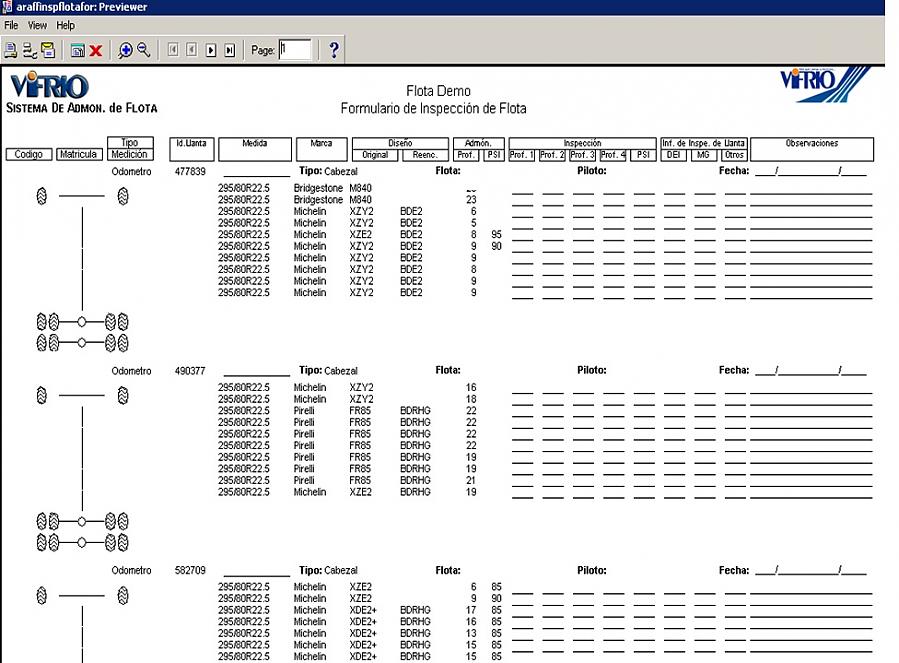Open the File menu
The image size is (899, 663).
pyautogui.click(x=11, y=25)
